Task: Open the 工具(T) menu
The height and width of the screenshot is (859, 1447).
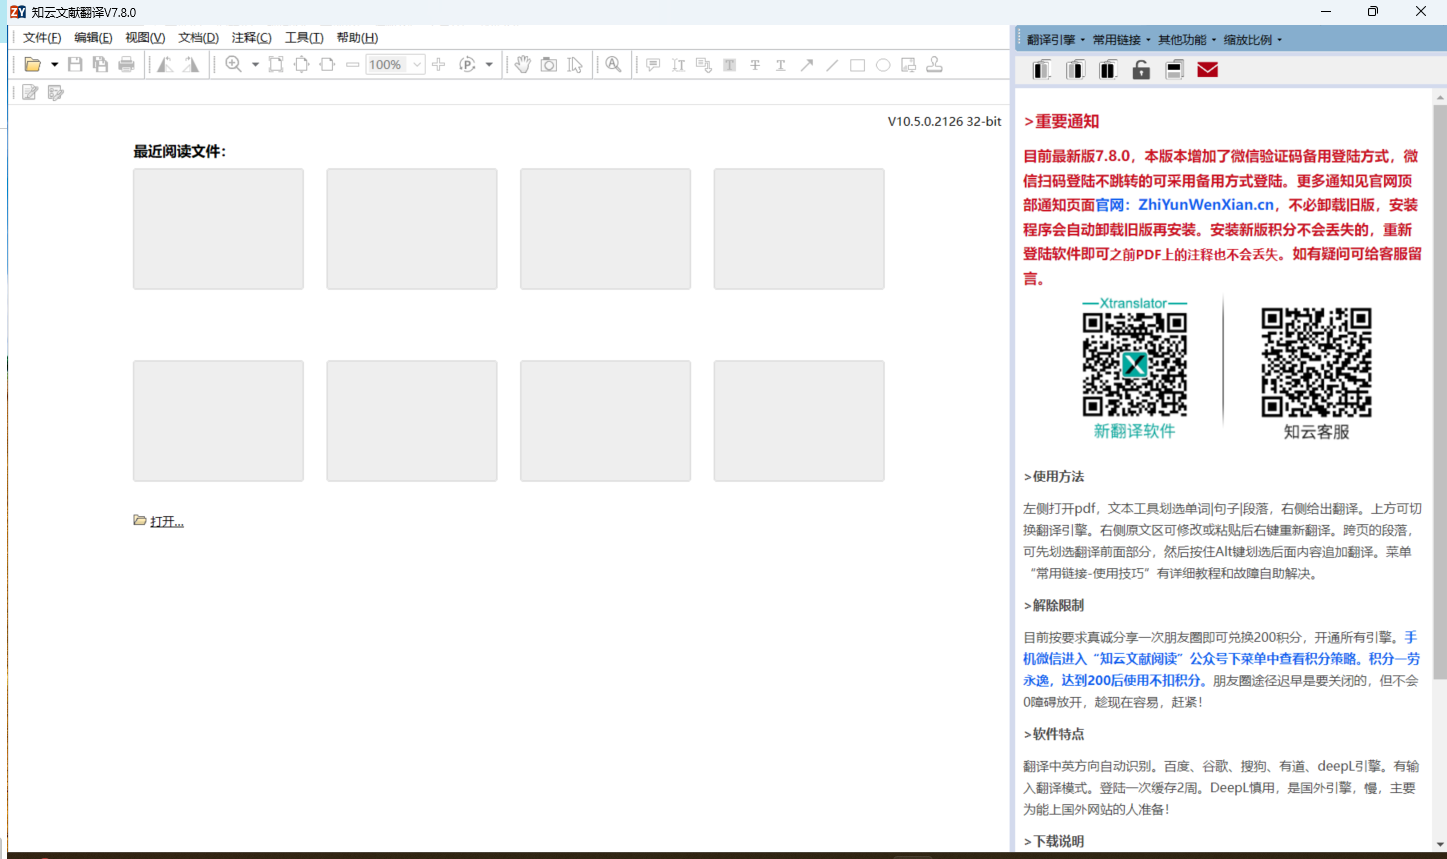Action: 304,38
